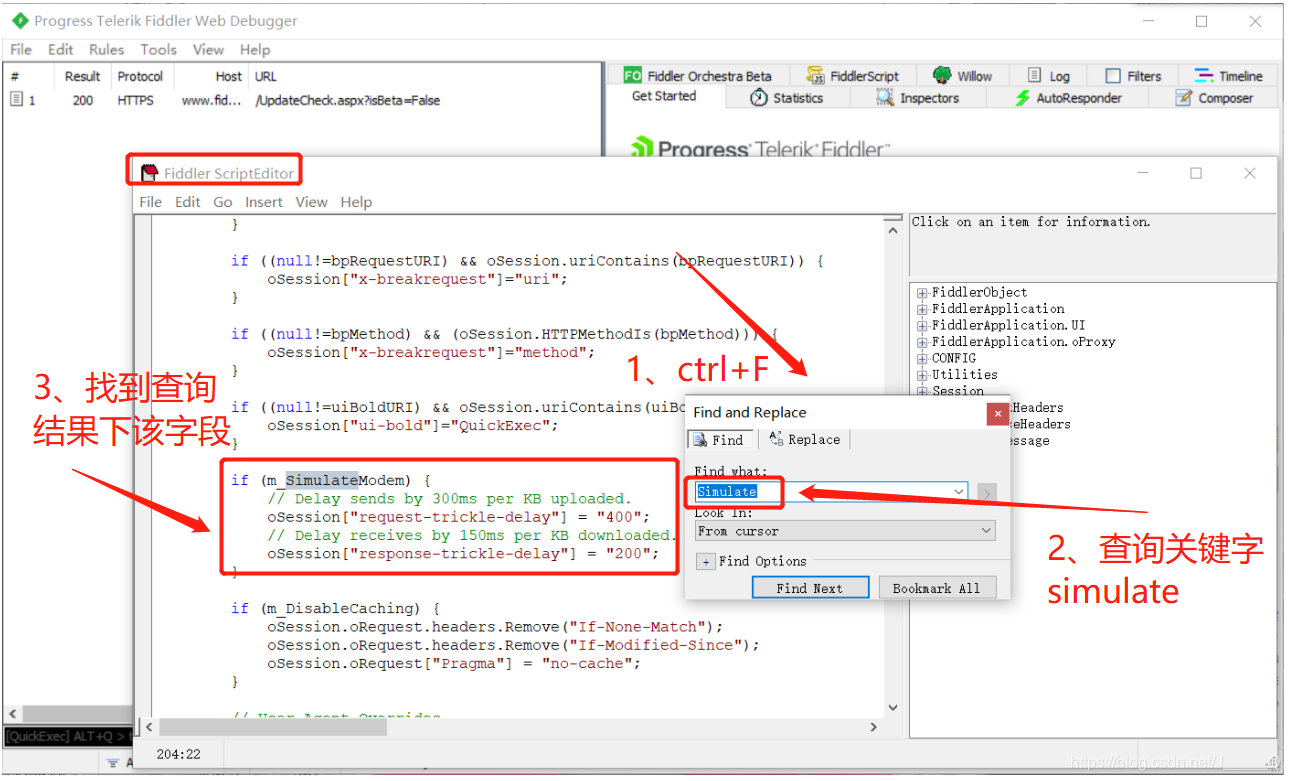This screenshot has width=1290, height=781.
Task: Open the Rules menu
Action: (106, 49)
